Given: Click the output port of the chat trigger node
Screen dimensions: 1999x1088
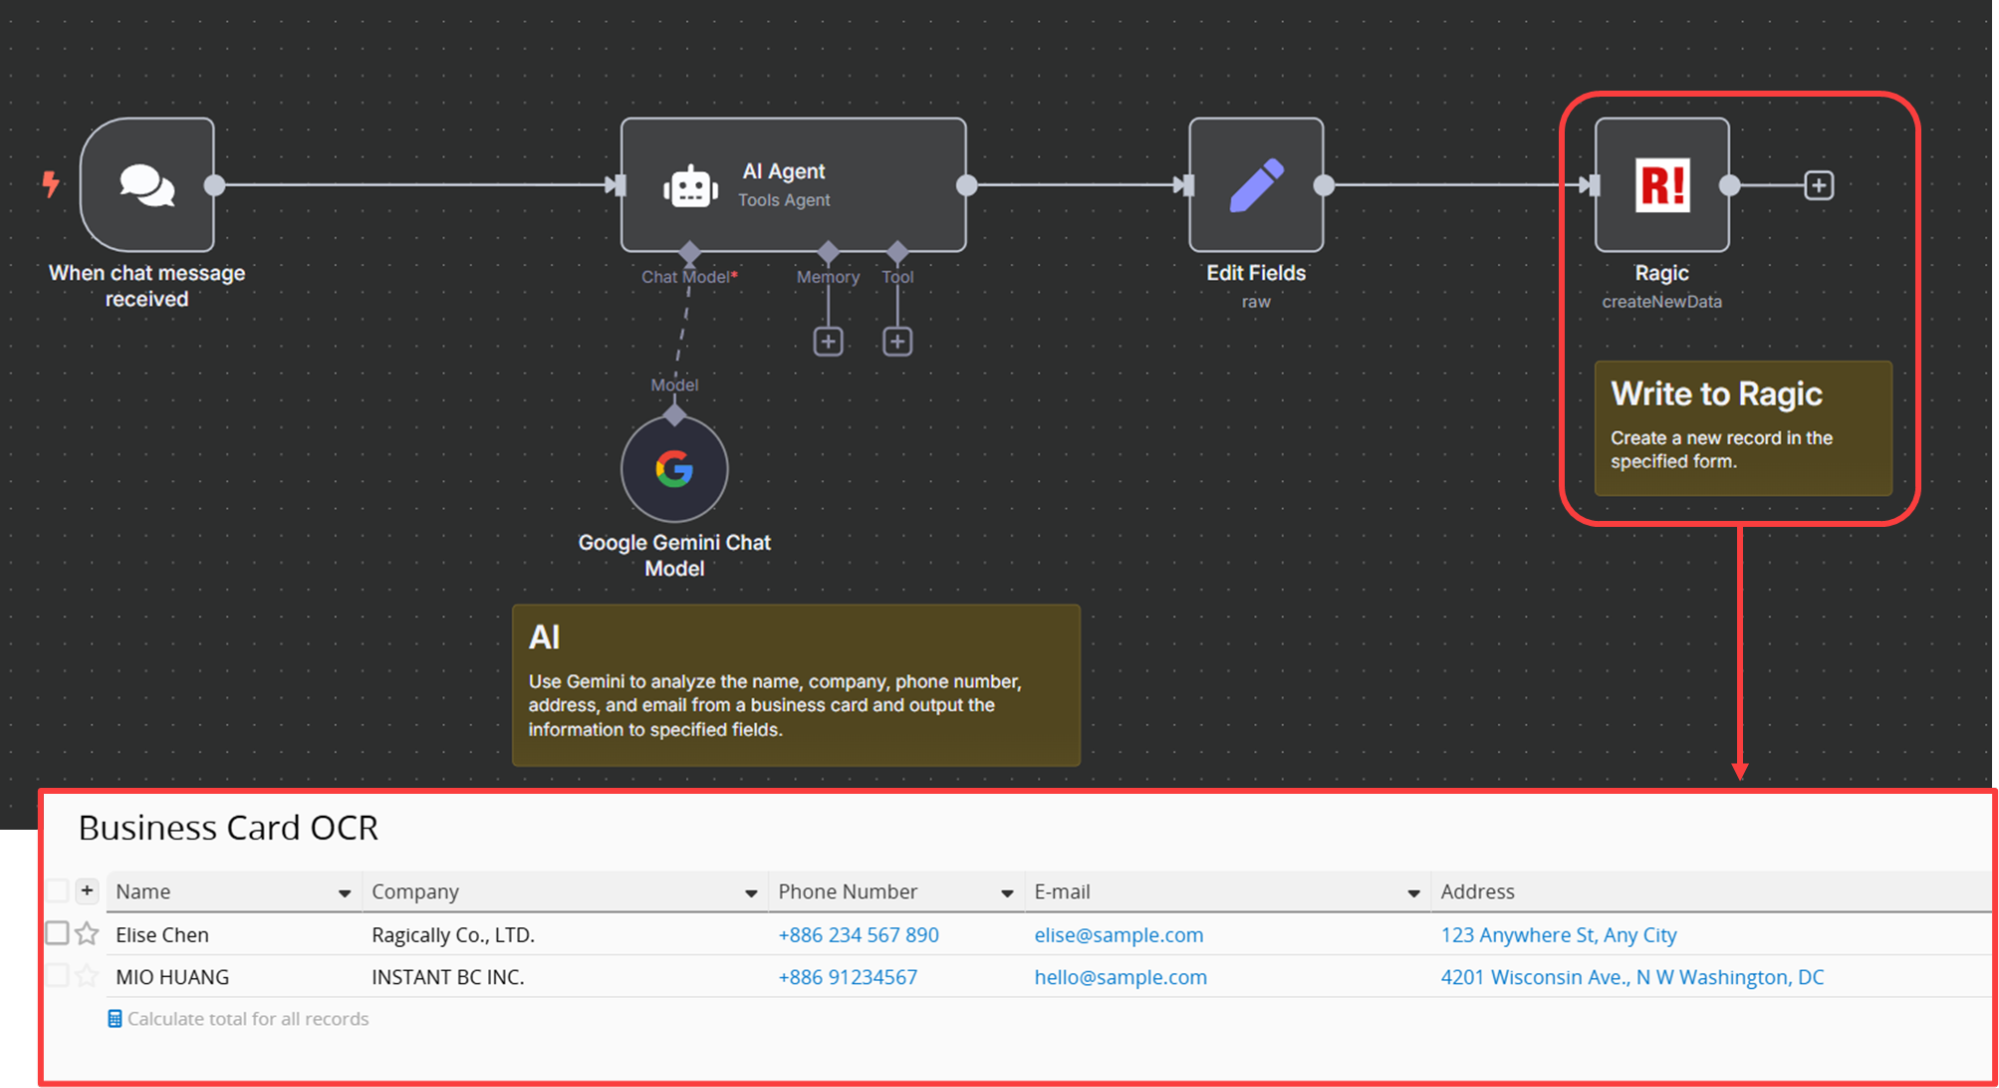Looking at the screenshot, I should click(214, 185).
